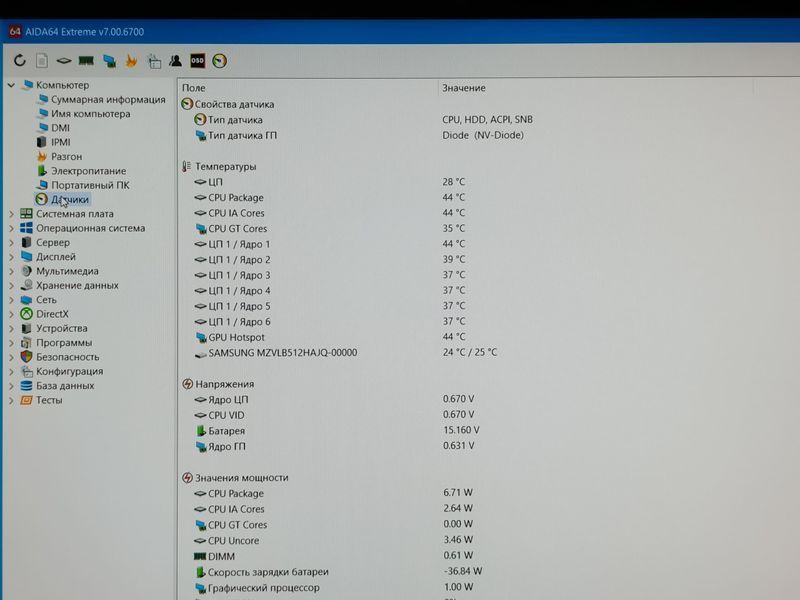The width and height of the screenshot is (800, 600).
Task: Click the configuration tools toolbar icon
Action: 154,61
